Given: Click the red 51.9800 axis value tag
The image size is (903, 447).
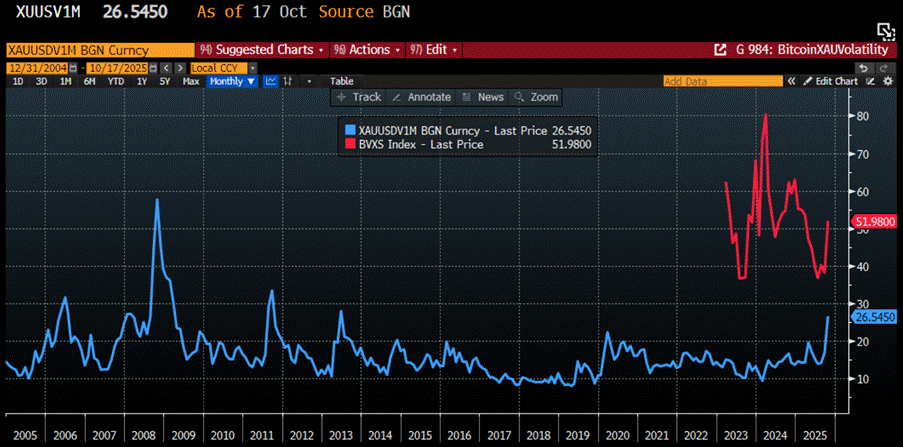Looking at the screenshot, I should pyautogui.click(x=874, y=222).
